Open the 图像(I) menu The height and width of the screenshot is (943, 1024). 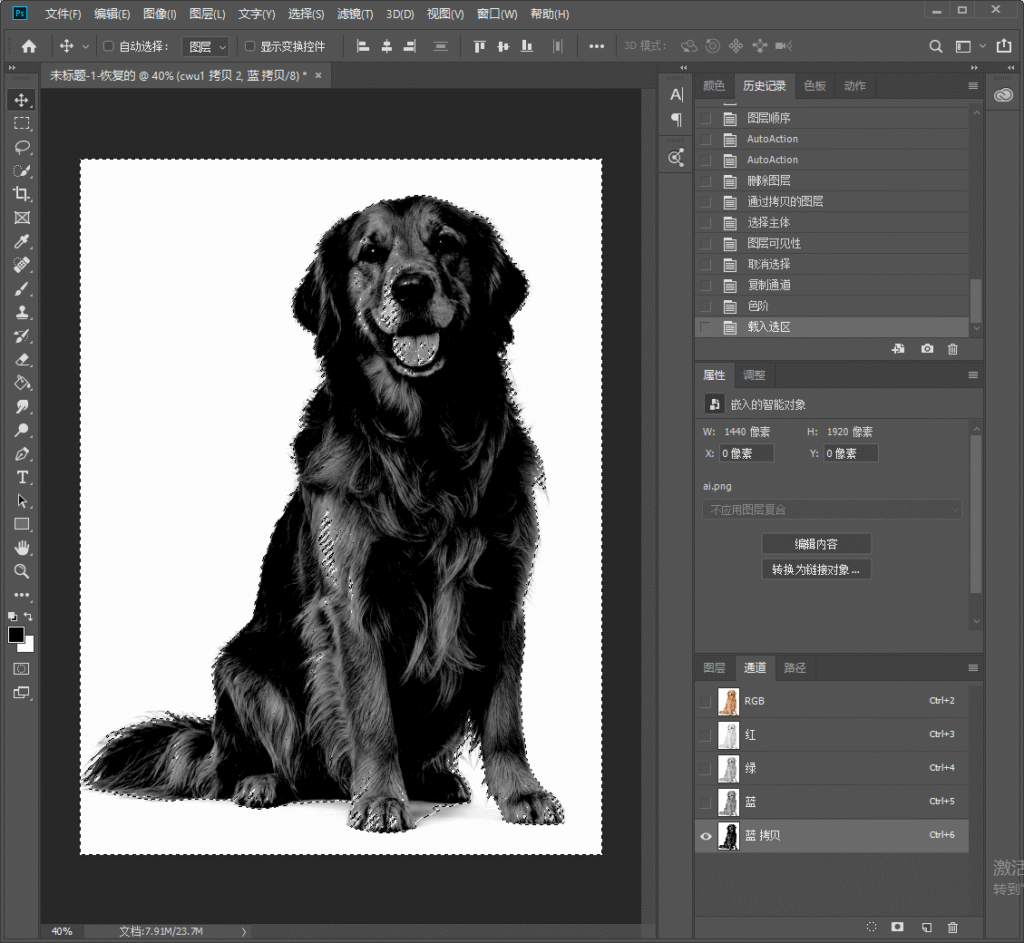(160, 14)
